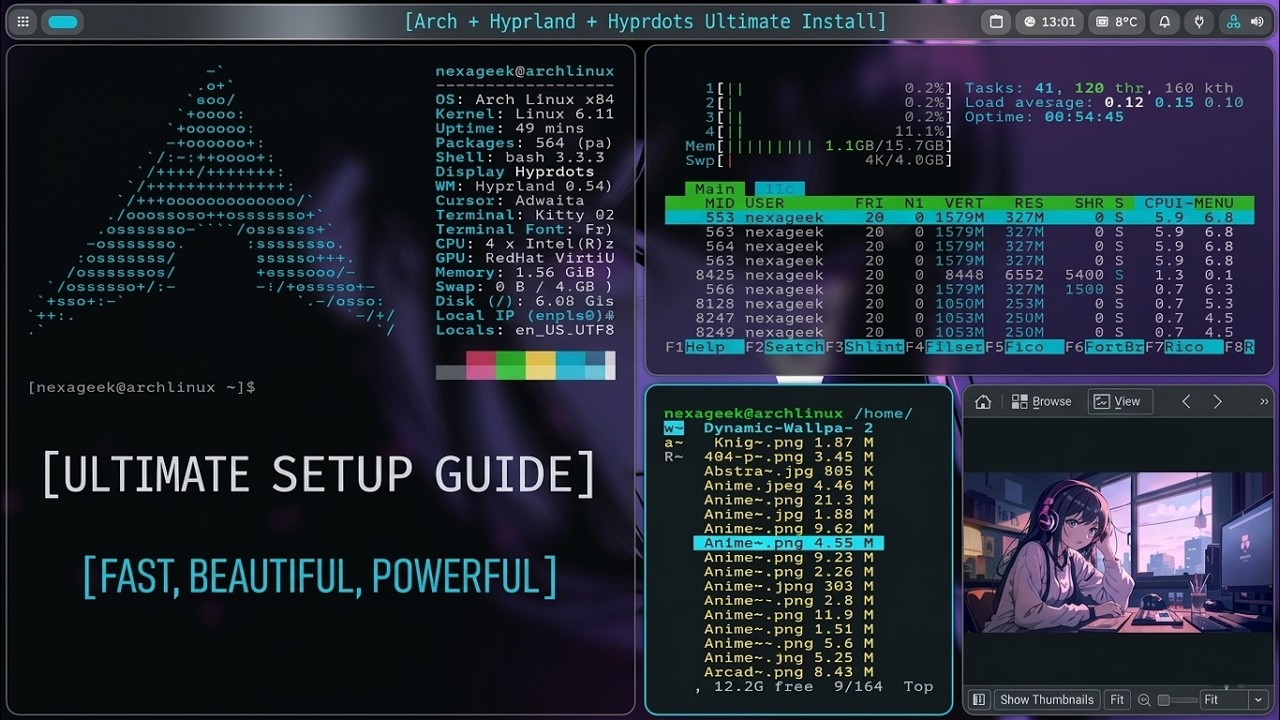This screenshot has height=720, width=1280.
Task: Click F1 Help in htop footer
Action: 704,347
